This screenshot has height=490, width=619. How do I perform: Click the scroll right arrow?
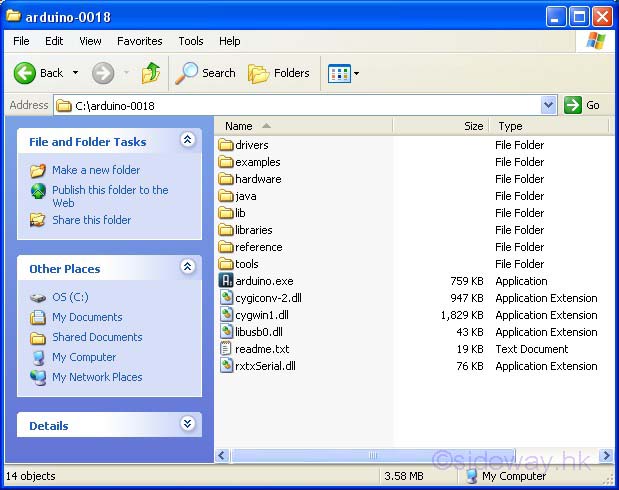606,456
